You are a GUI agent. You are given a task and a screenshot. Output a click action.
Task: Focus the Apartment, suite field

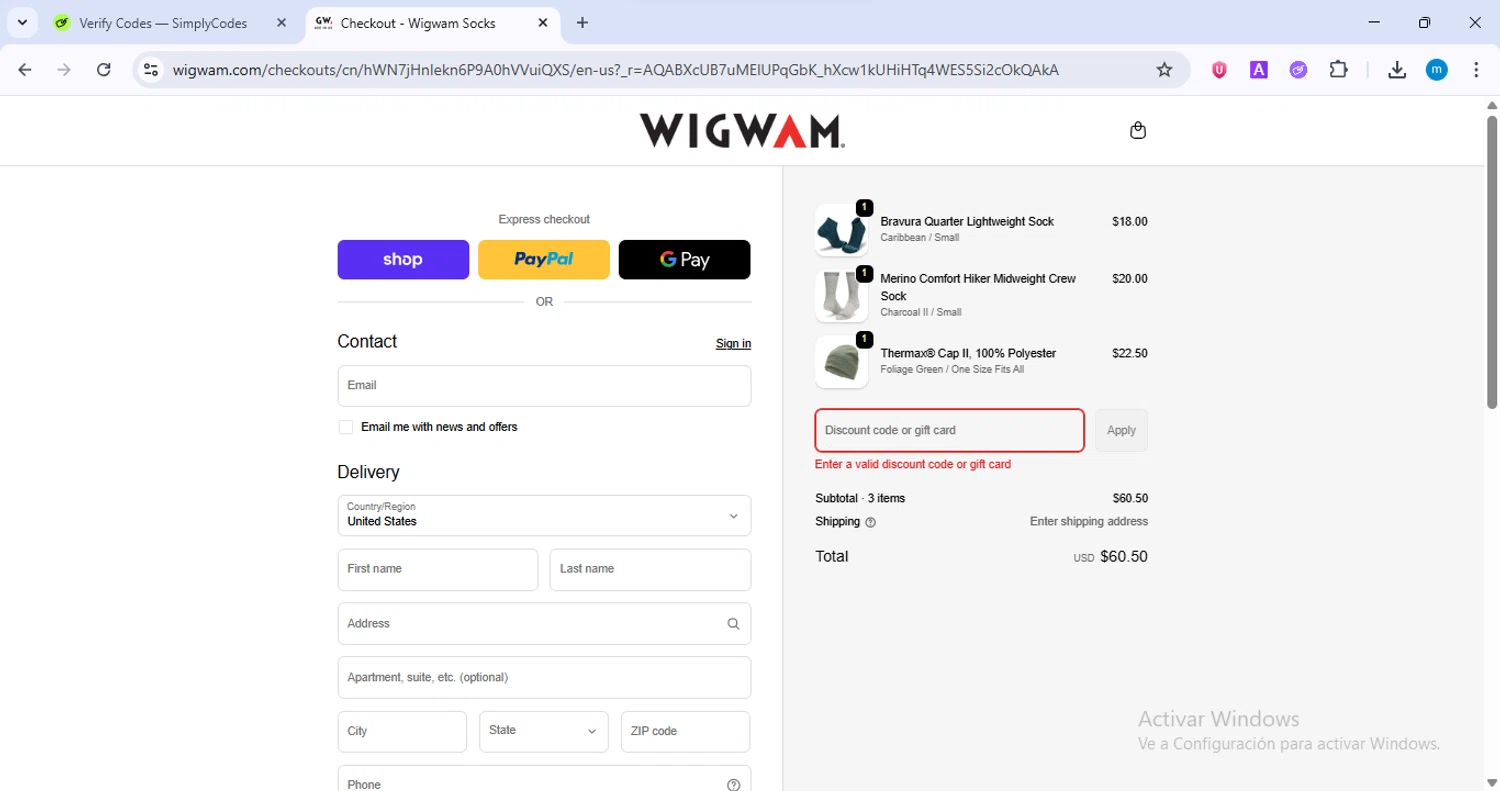(544, 677)
